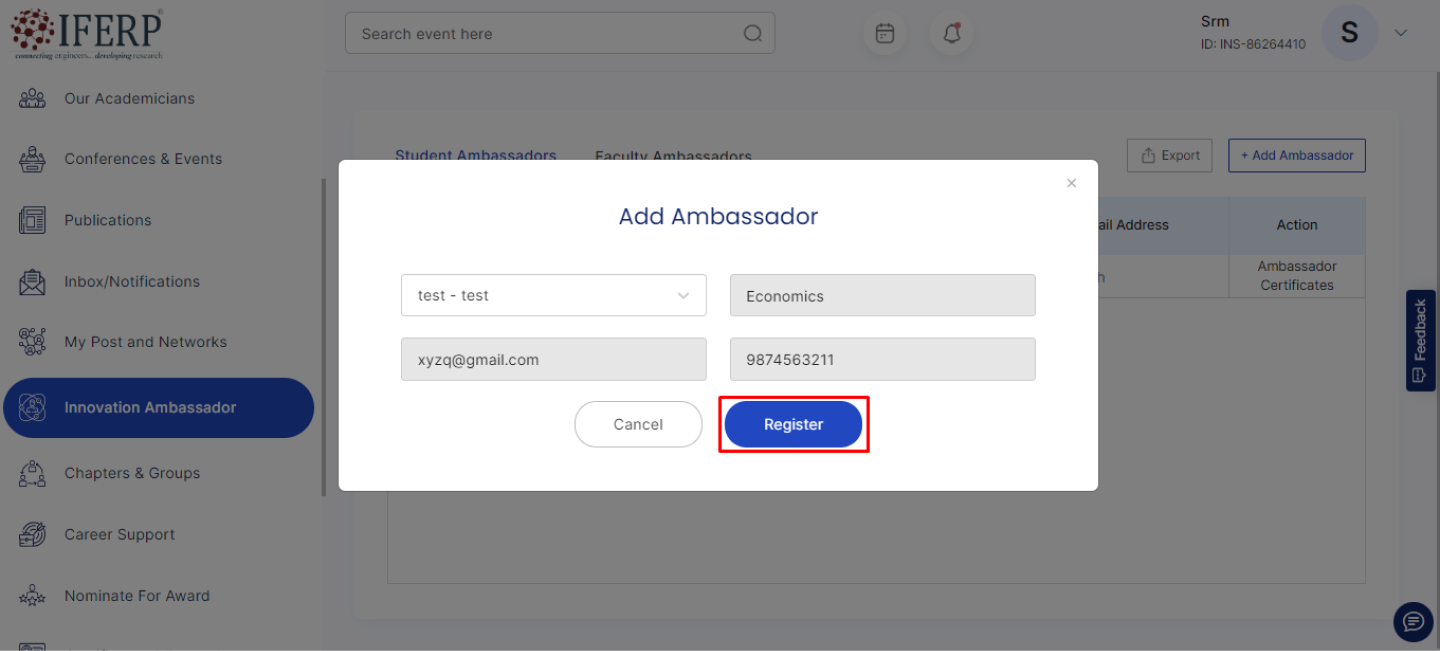This screenshot has width=1440, height=651.
Task: Close the Add Ambassador modal
Action: click(1071, 183)
